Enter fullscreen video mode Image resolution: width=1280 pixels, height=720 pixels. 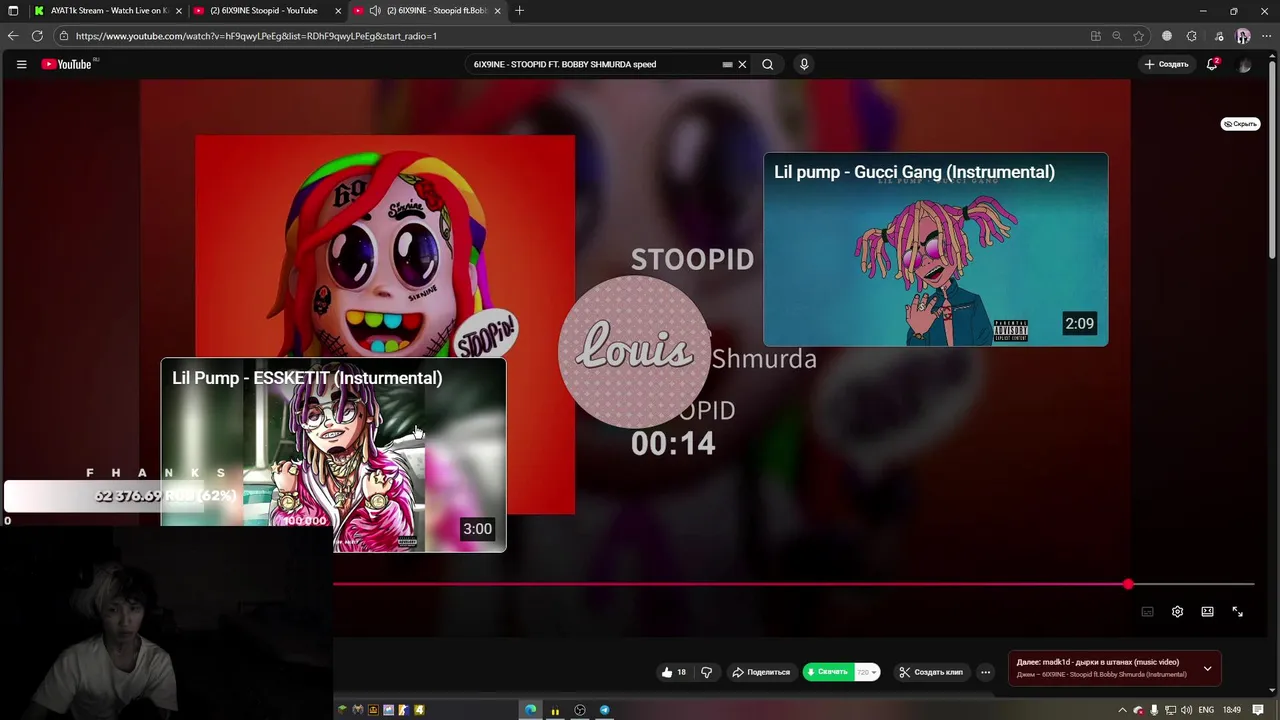pos(1237,612)
